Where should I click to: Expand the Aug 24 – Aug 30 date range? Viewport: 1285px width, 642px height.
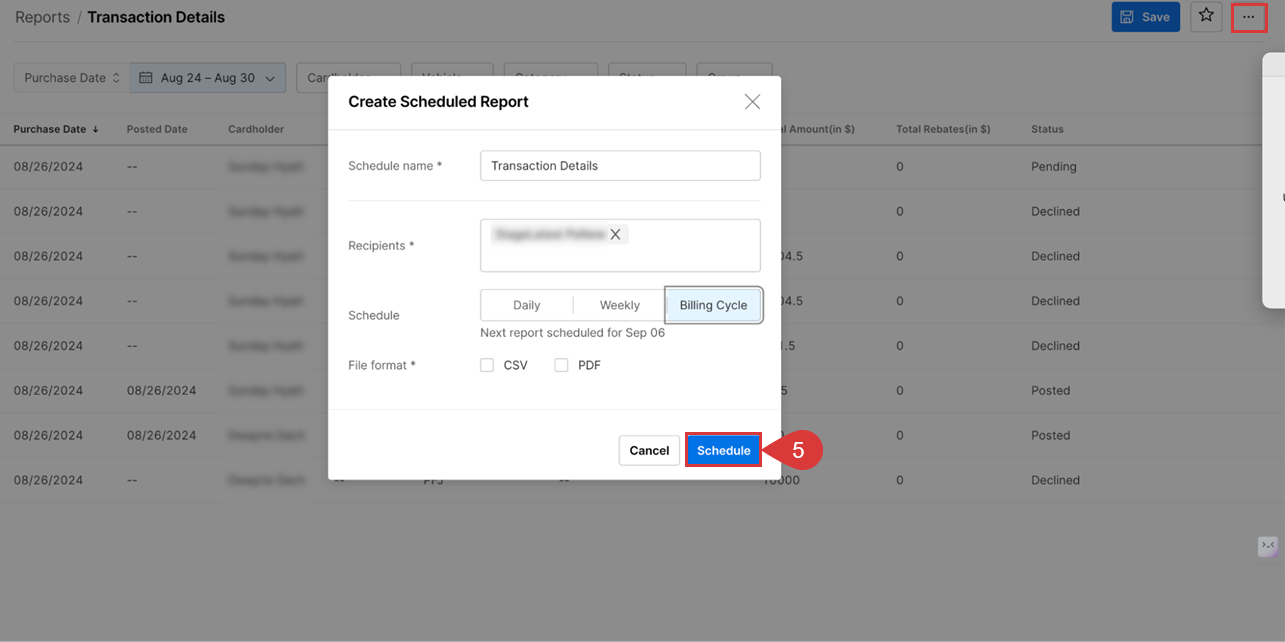click(208, 78)
